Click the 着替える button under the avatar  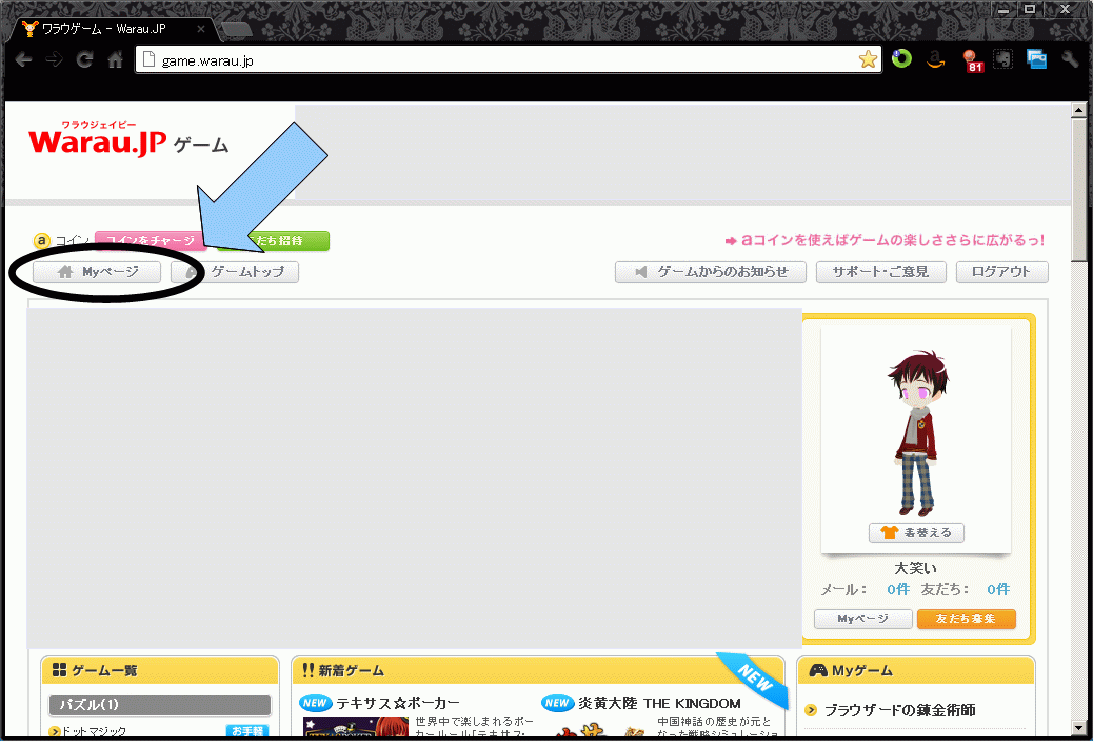pyautogui.click(x=916, y=533)
